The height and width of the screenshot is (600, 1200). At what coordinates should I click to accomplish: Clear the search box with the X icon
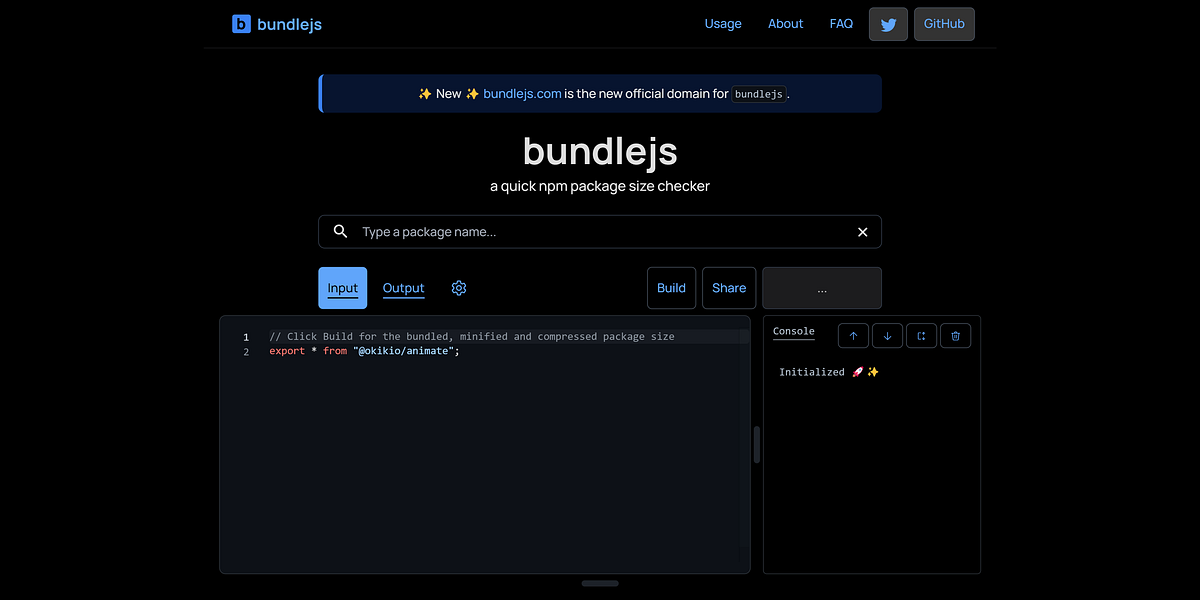click(862, 231)
